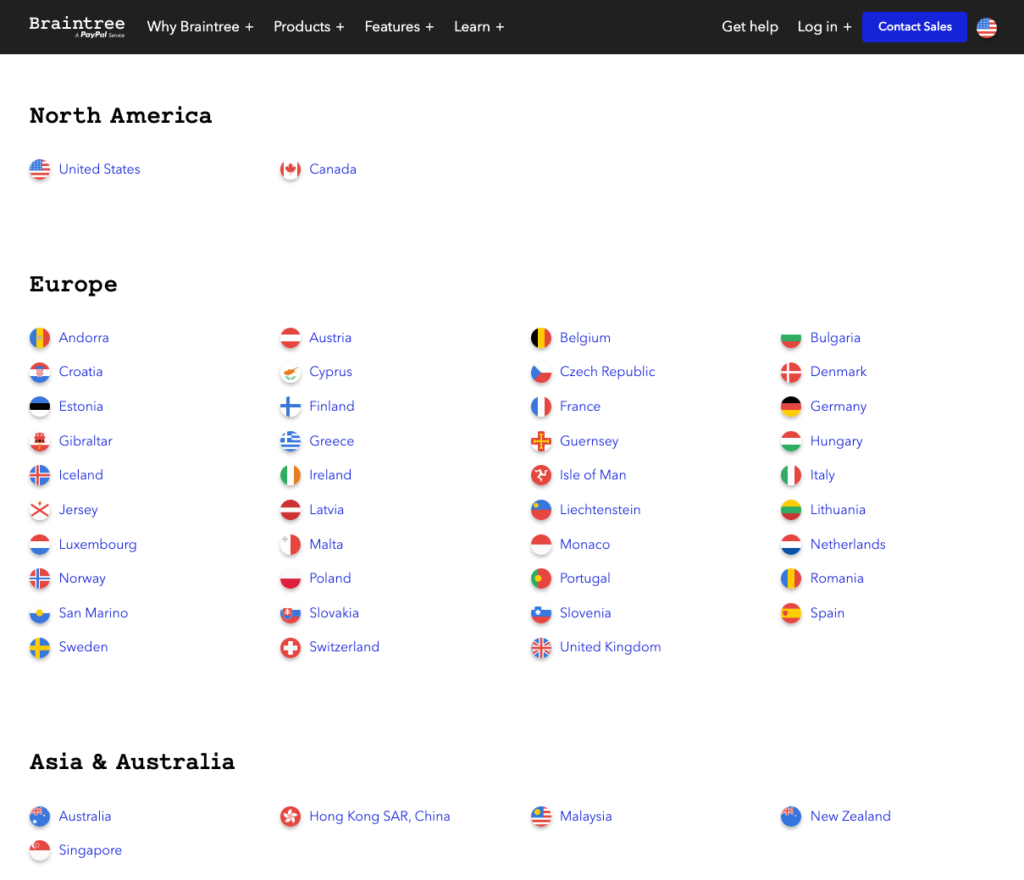This screenshot has height=880, width=1024.
Task: Select the Switzerland flag icon
Action: coord(291,648)
